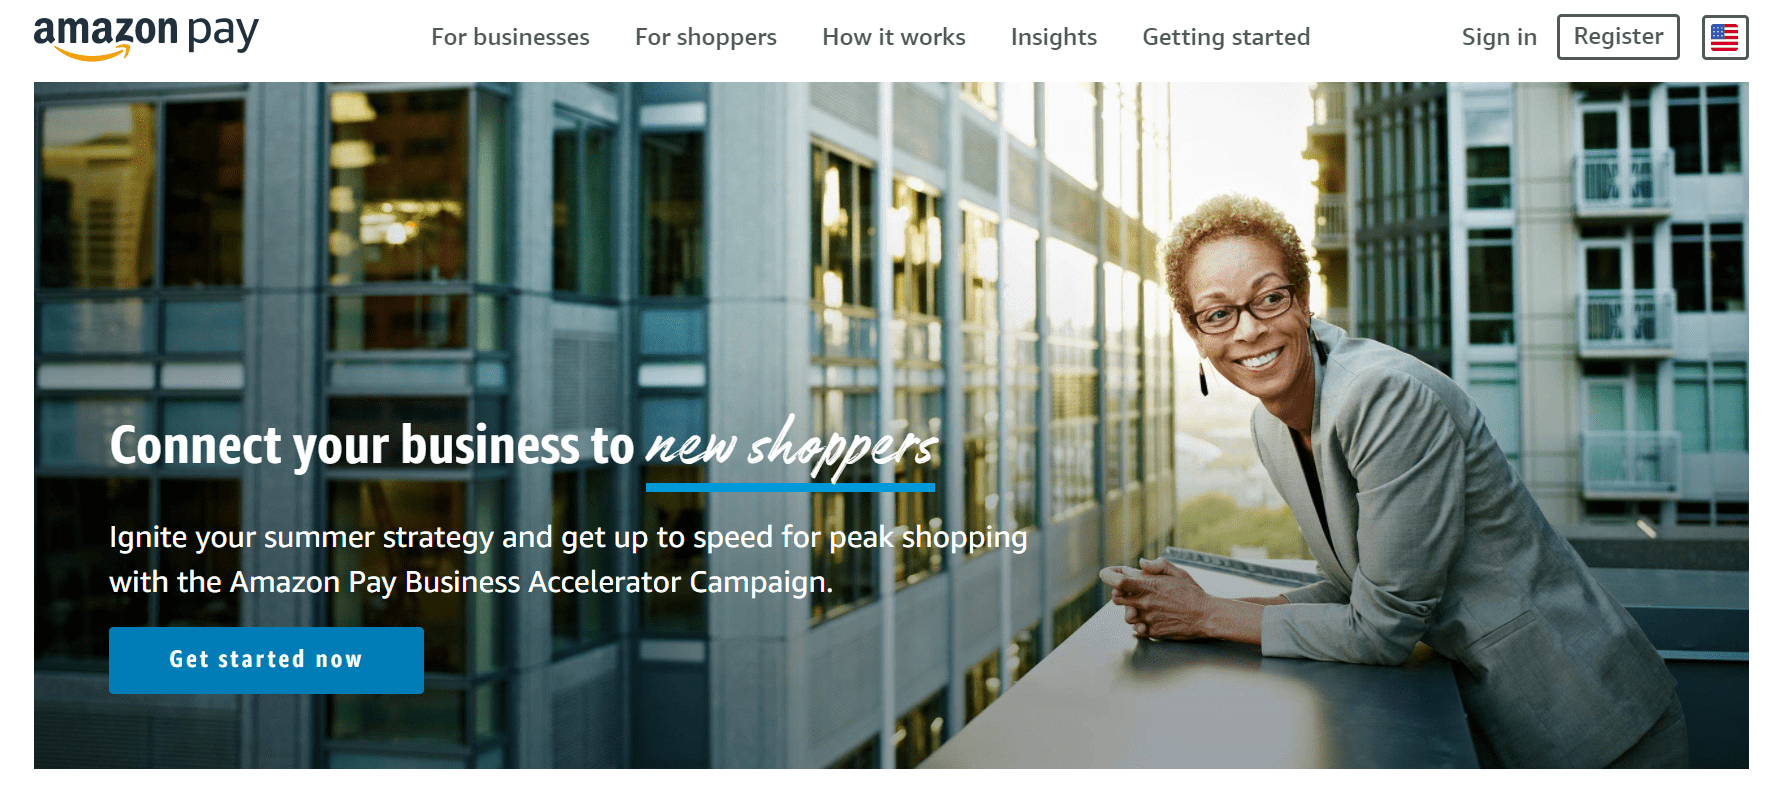Click the handwritten 'new shoppers' text
The height and width of the screenshot is (799, 1778).
tap(792, 447)
